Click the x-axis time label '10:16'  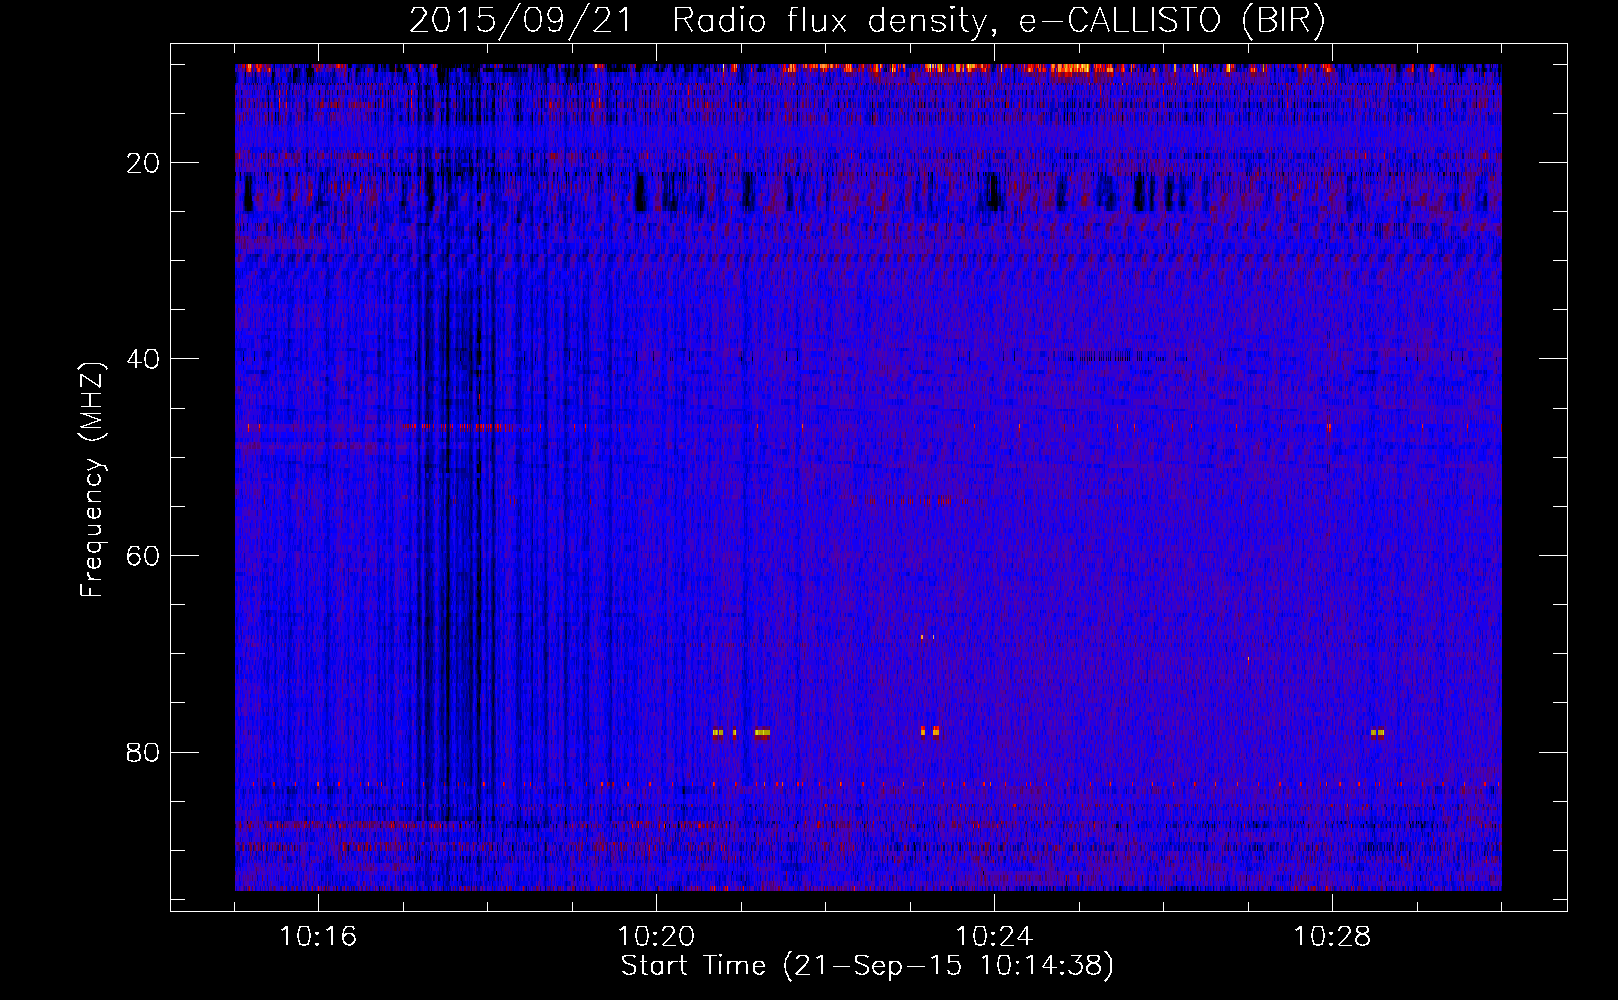point(318,937)
